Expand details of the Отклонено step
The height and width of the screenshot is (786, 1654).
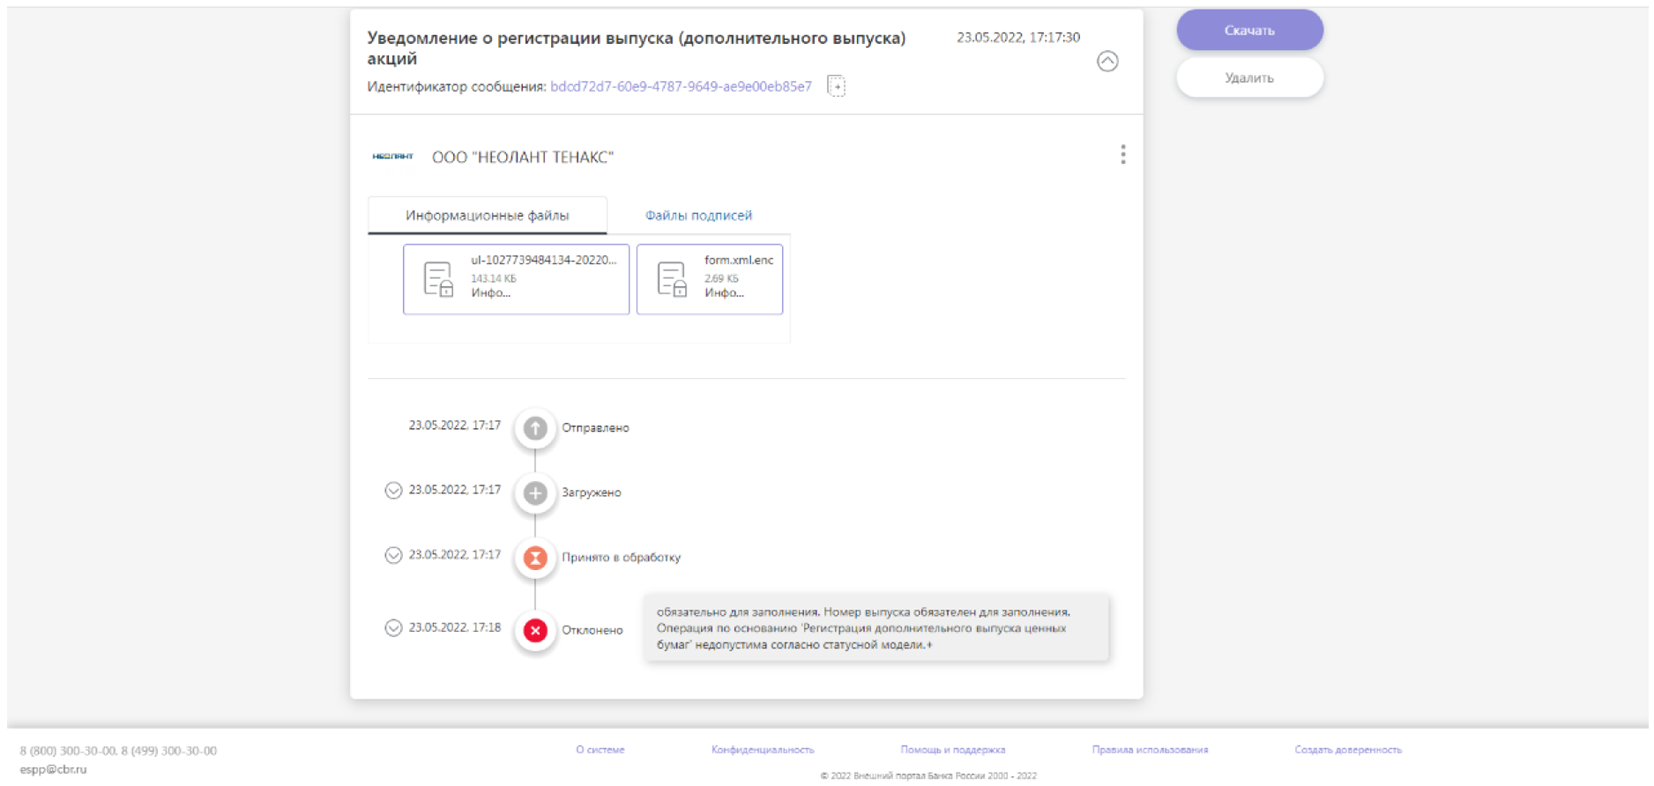point(393,628)
